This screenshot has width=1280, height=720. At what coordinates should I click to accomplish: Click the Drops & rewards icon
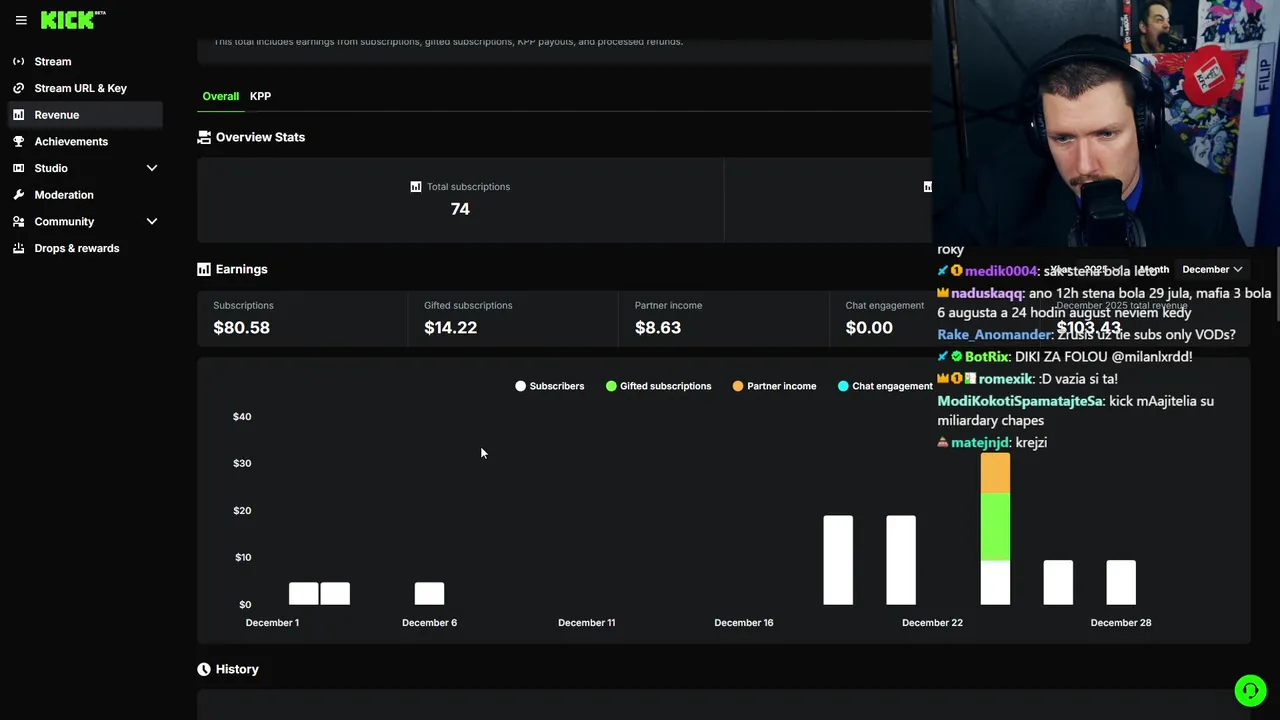point(18,248)
